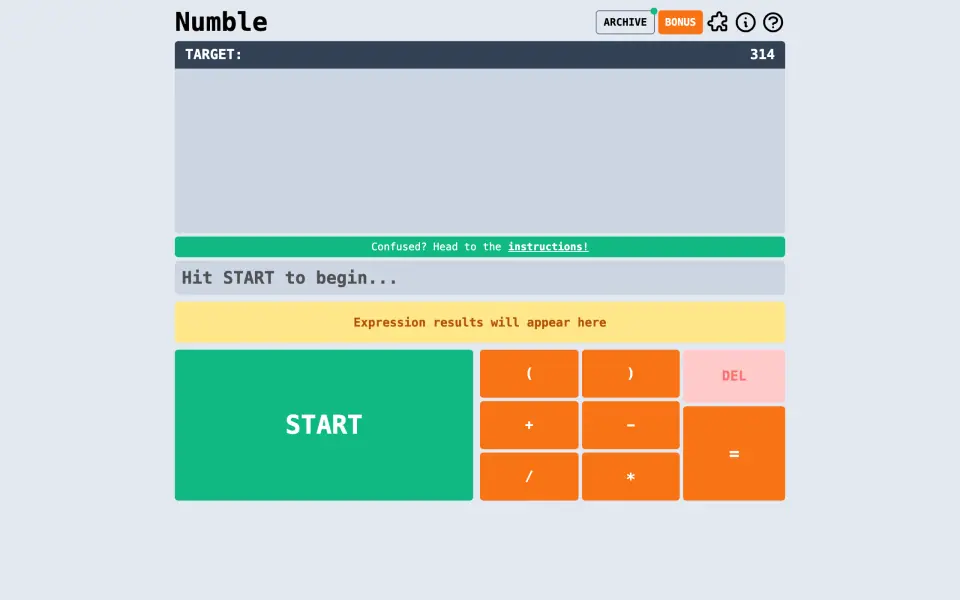
Task: Open the puzzle piece icon
Action: click(718, 23)
